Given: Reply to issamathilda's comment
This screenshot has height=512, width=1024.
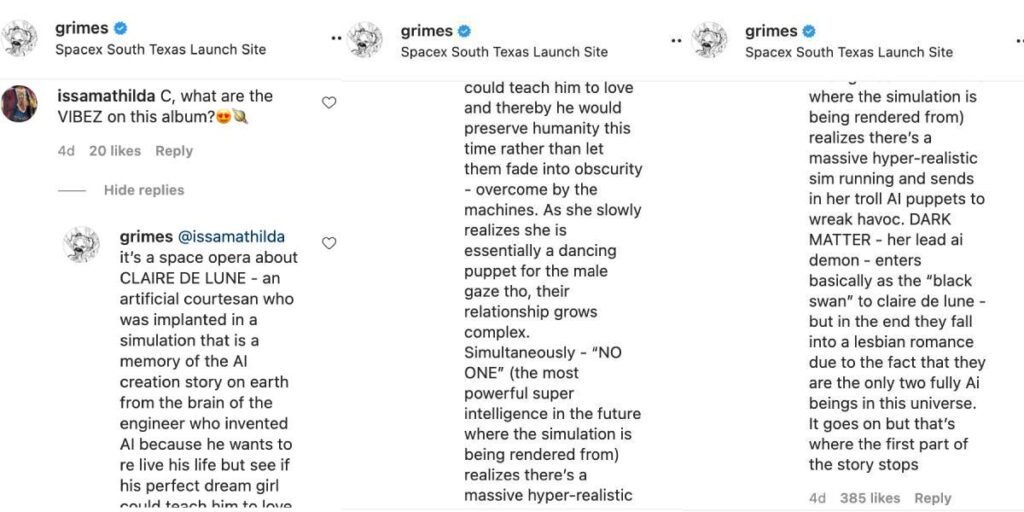Looking at the screenshot, I should pos(174,151).
